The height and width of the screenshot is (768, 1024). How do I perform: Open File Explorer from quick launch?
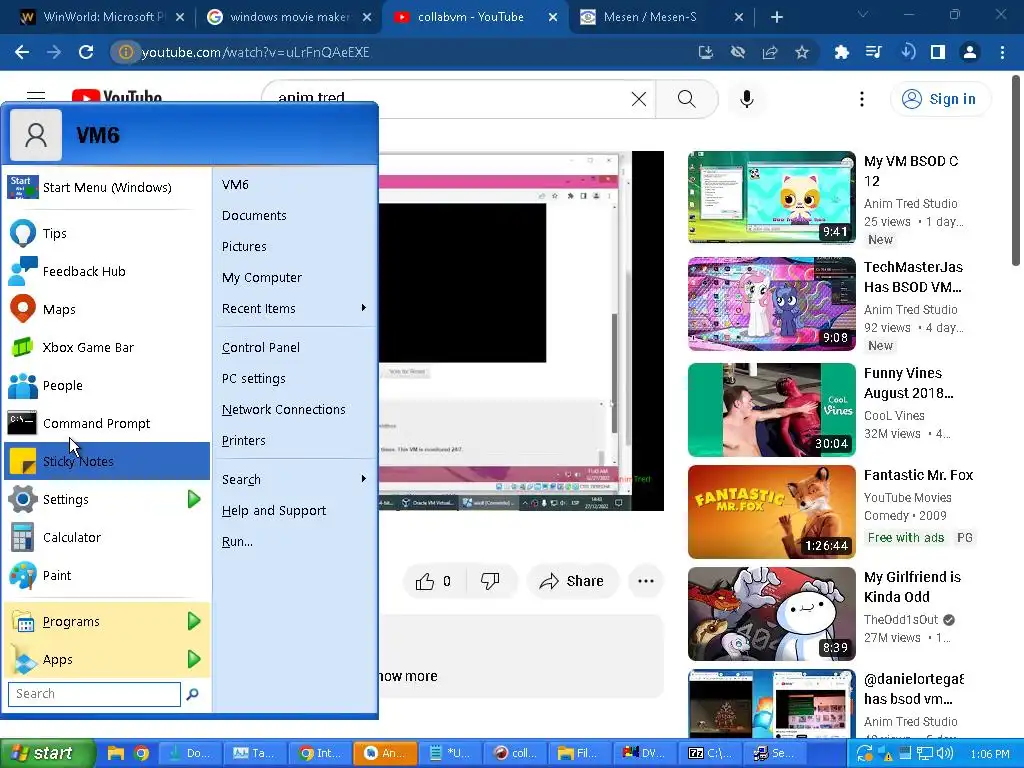(x=116, y=754)
